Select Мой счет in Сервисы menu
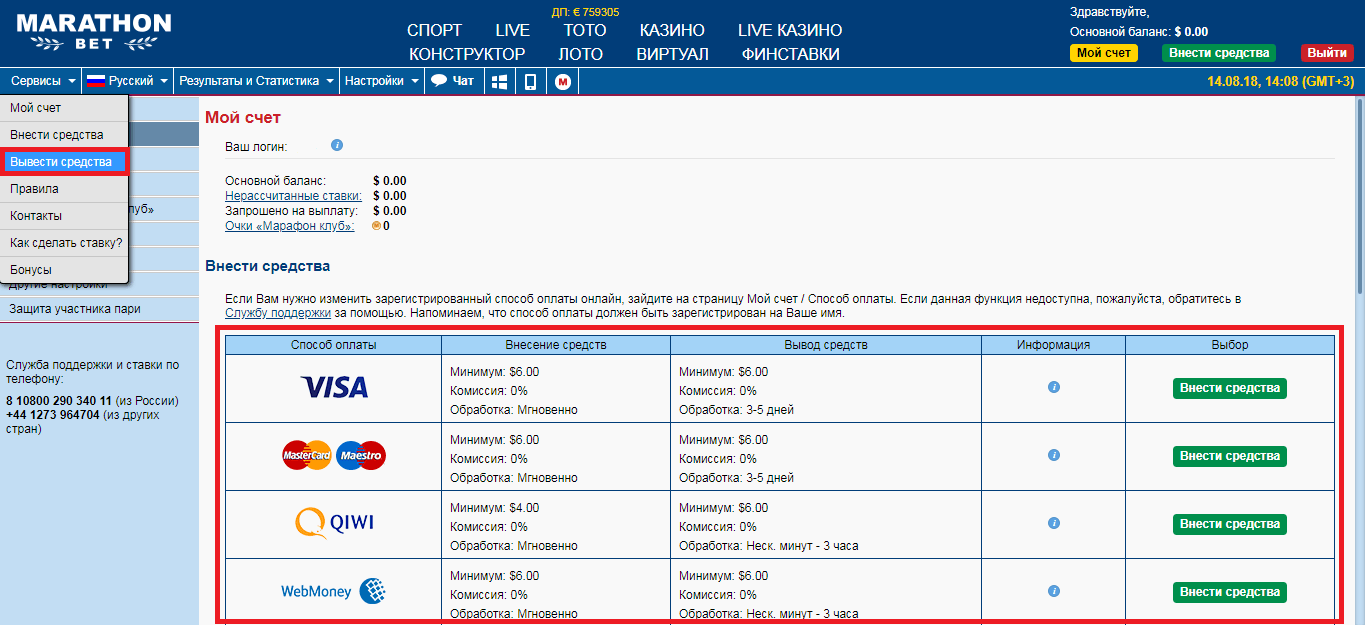Viewport: 1365px width, 625px height. pos(64,107)
